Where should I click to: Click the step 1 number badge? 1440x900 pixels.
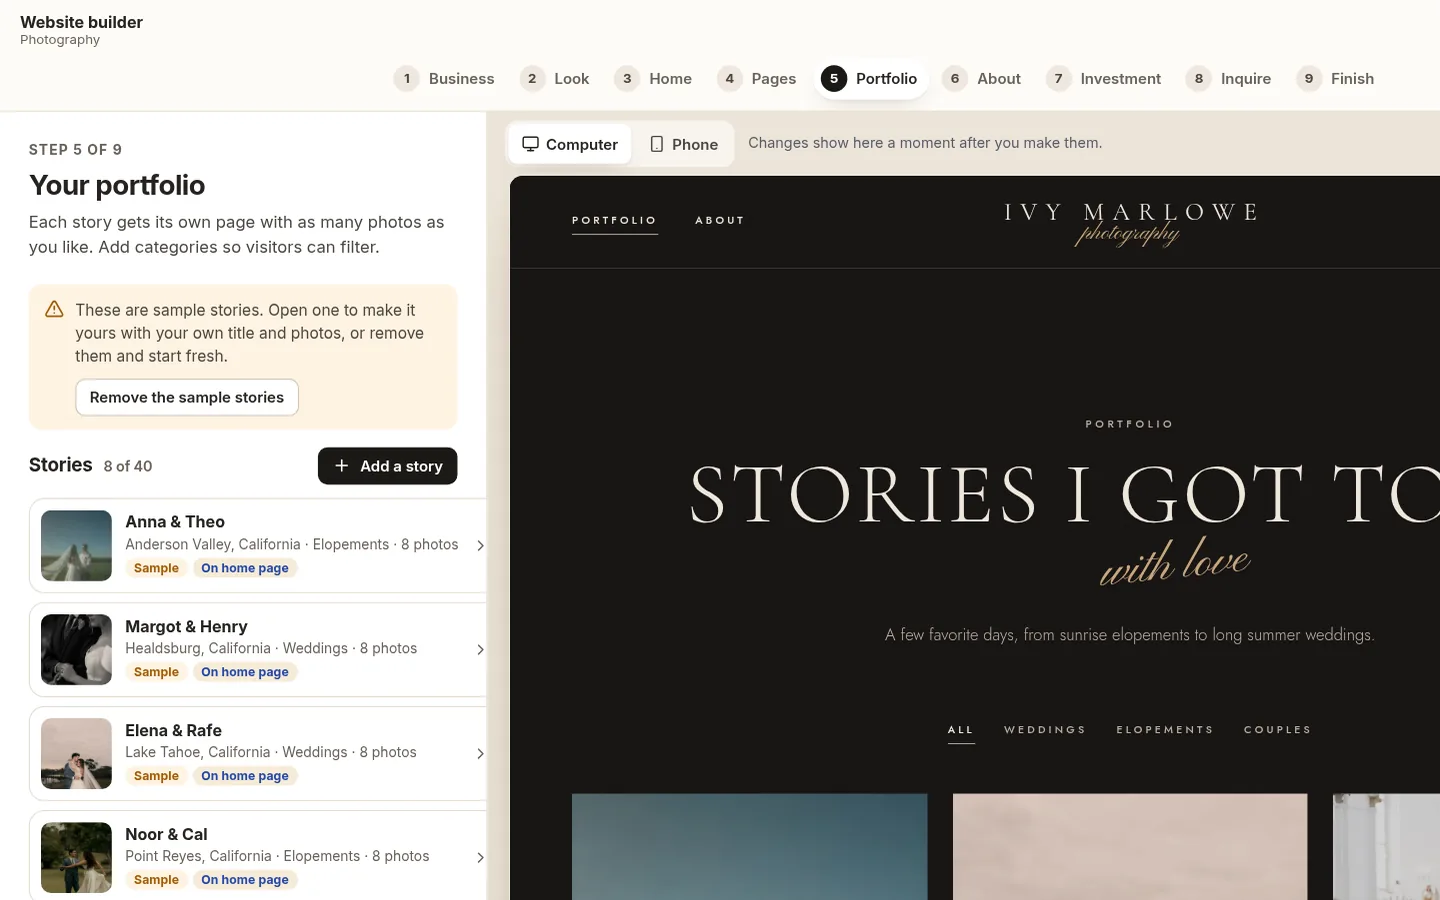pyautogui.click(x=407, y=79)
